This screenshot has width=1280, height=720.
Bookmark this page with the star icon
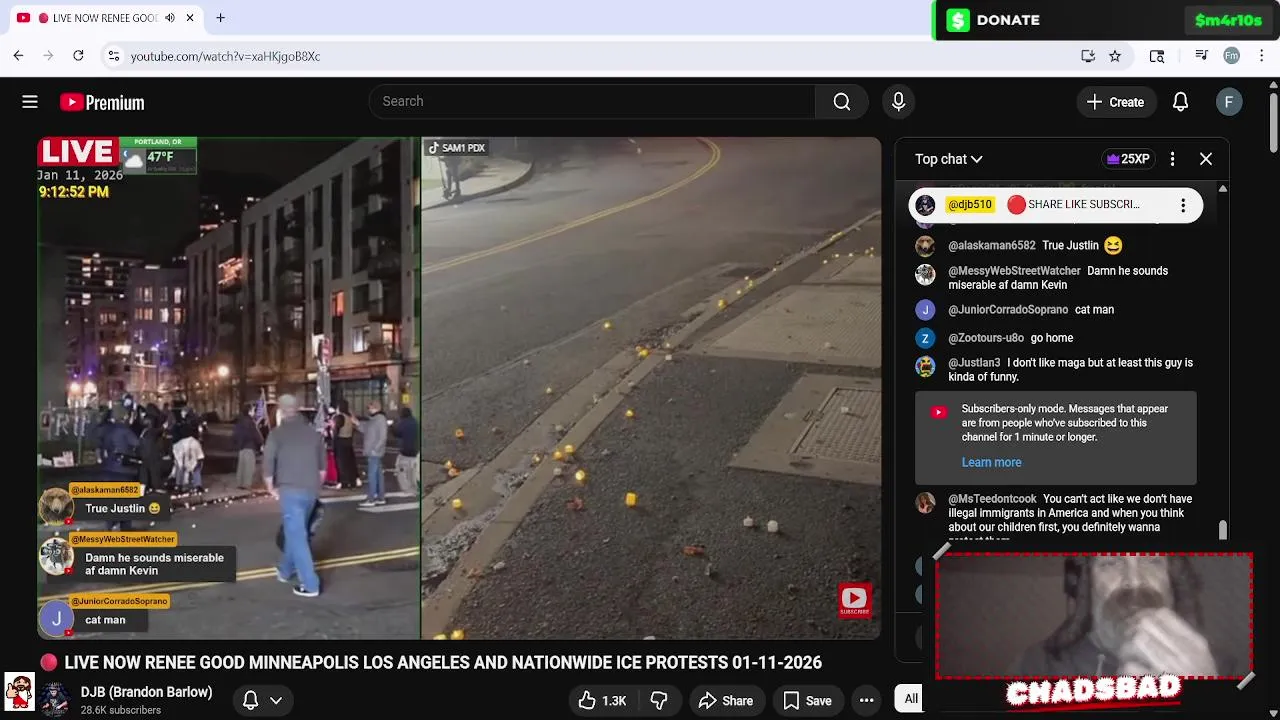[x=1115, y=56]
